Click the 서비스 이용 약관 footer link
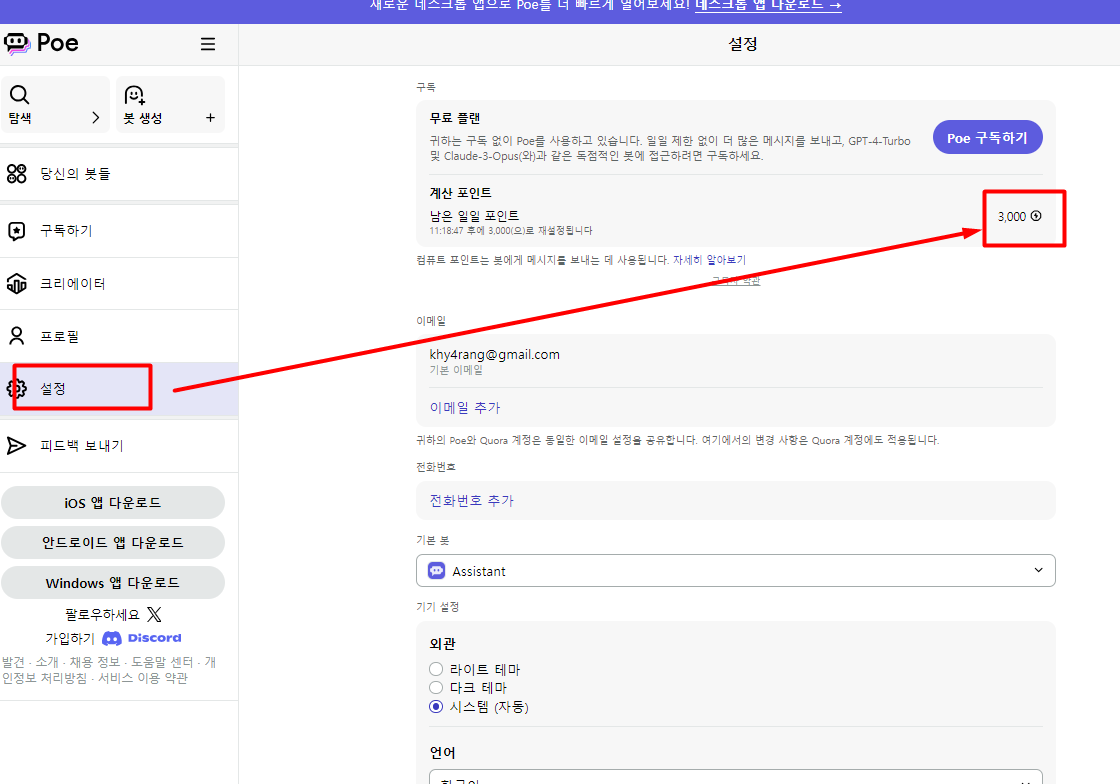 click(x=143, y=678)
